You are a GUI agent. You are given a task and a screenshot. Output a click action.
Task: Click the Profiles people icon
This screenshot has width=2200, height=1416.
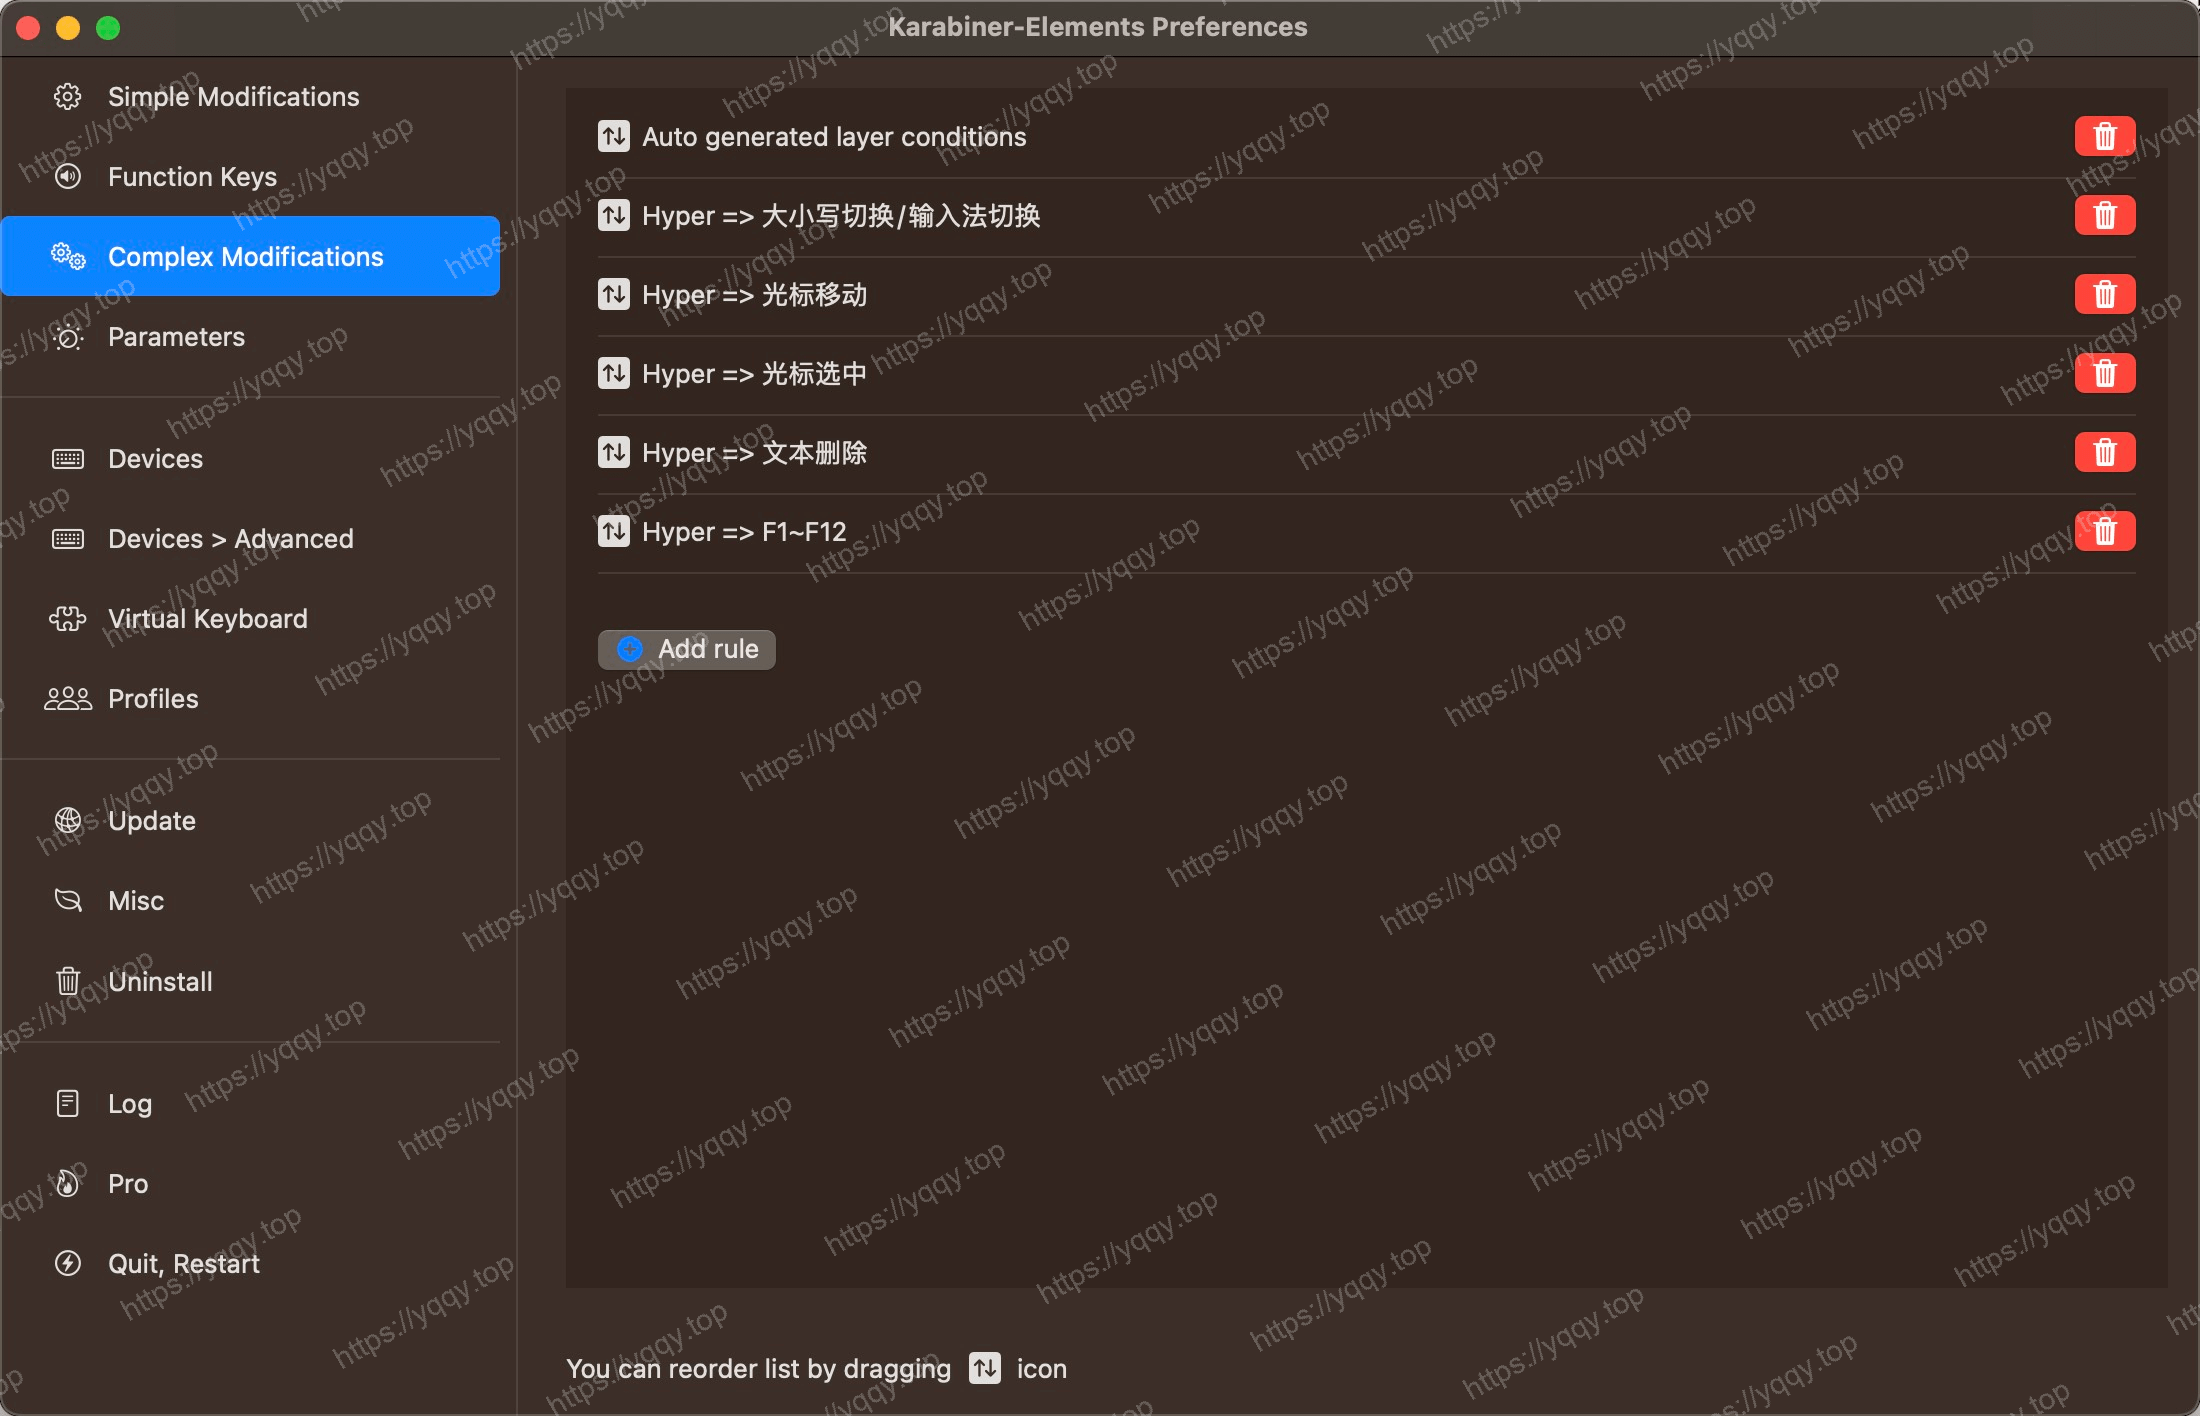coord(68,699)
